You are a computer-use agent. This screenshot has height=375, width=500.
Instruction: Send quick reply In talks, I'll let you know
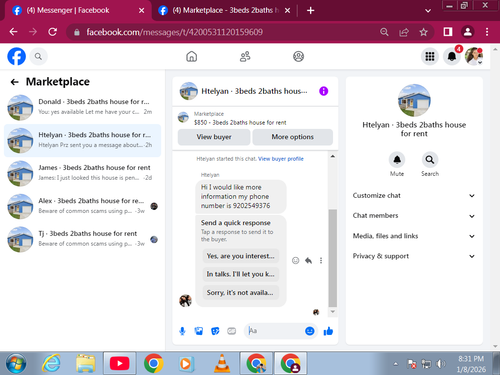(240, 274)
